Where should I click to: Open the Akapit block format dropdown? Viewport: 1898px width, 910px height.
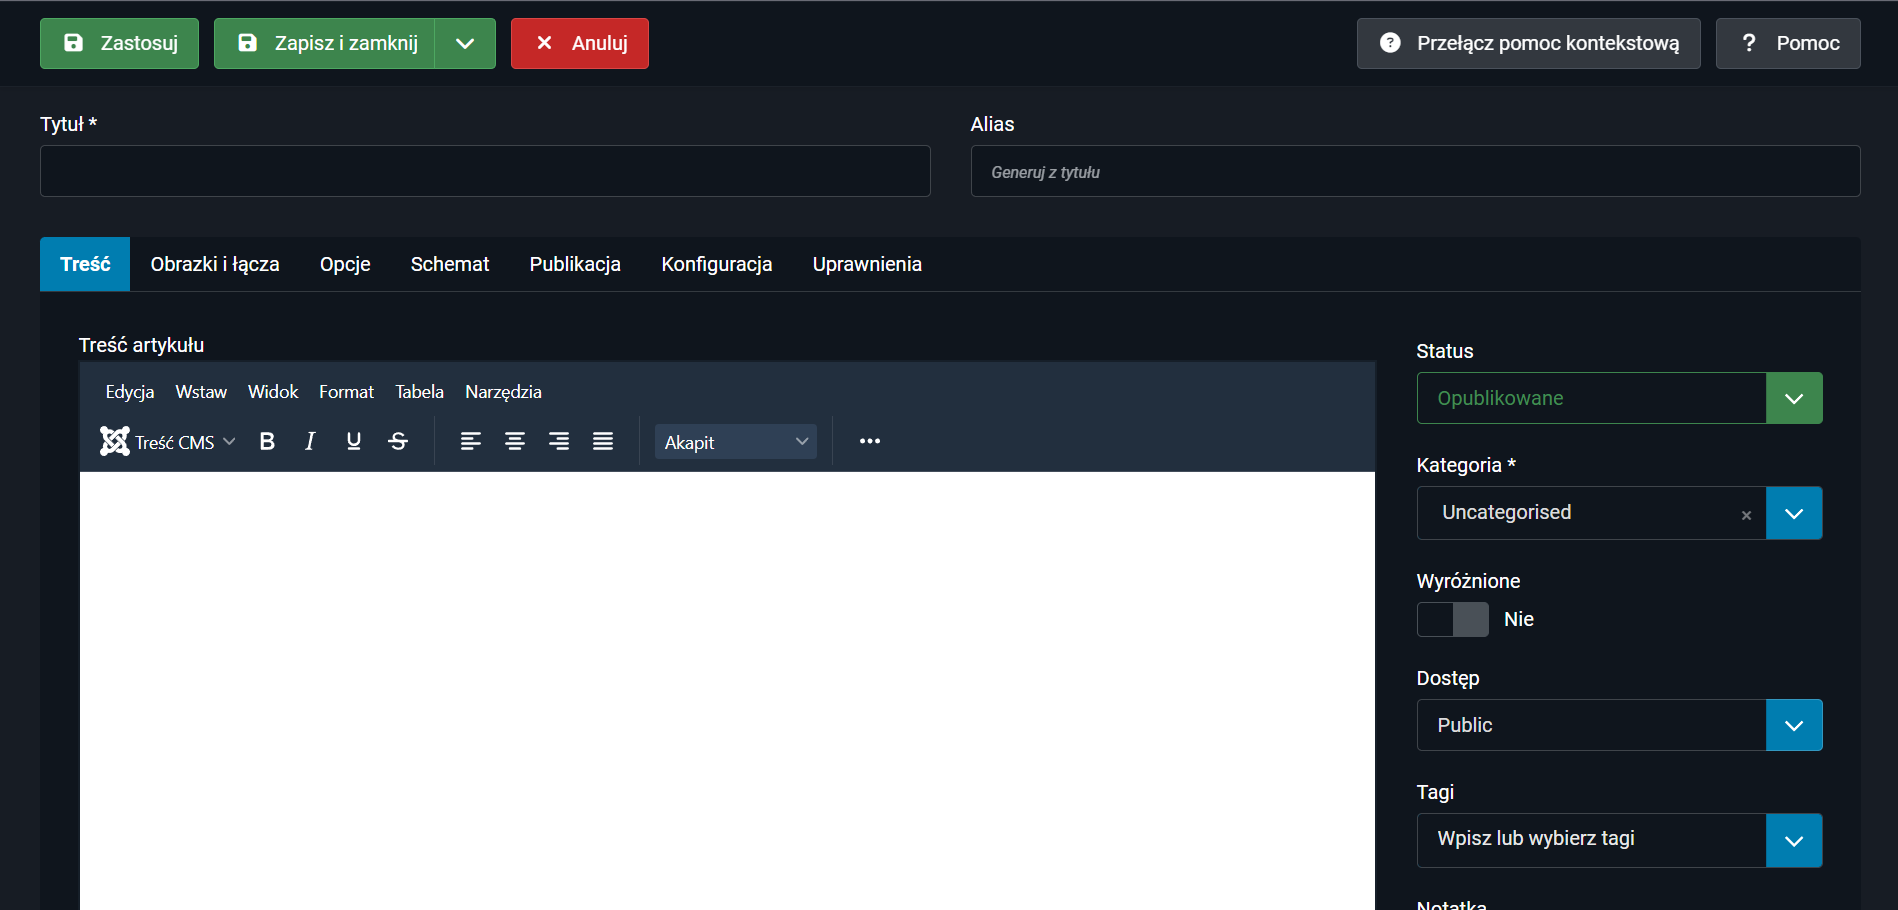coord(735,442)
